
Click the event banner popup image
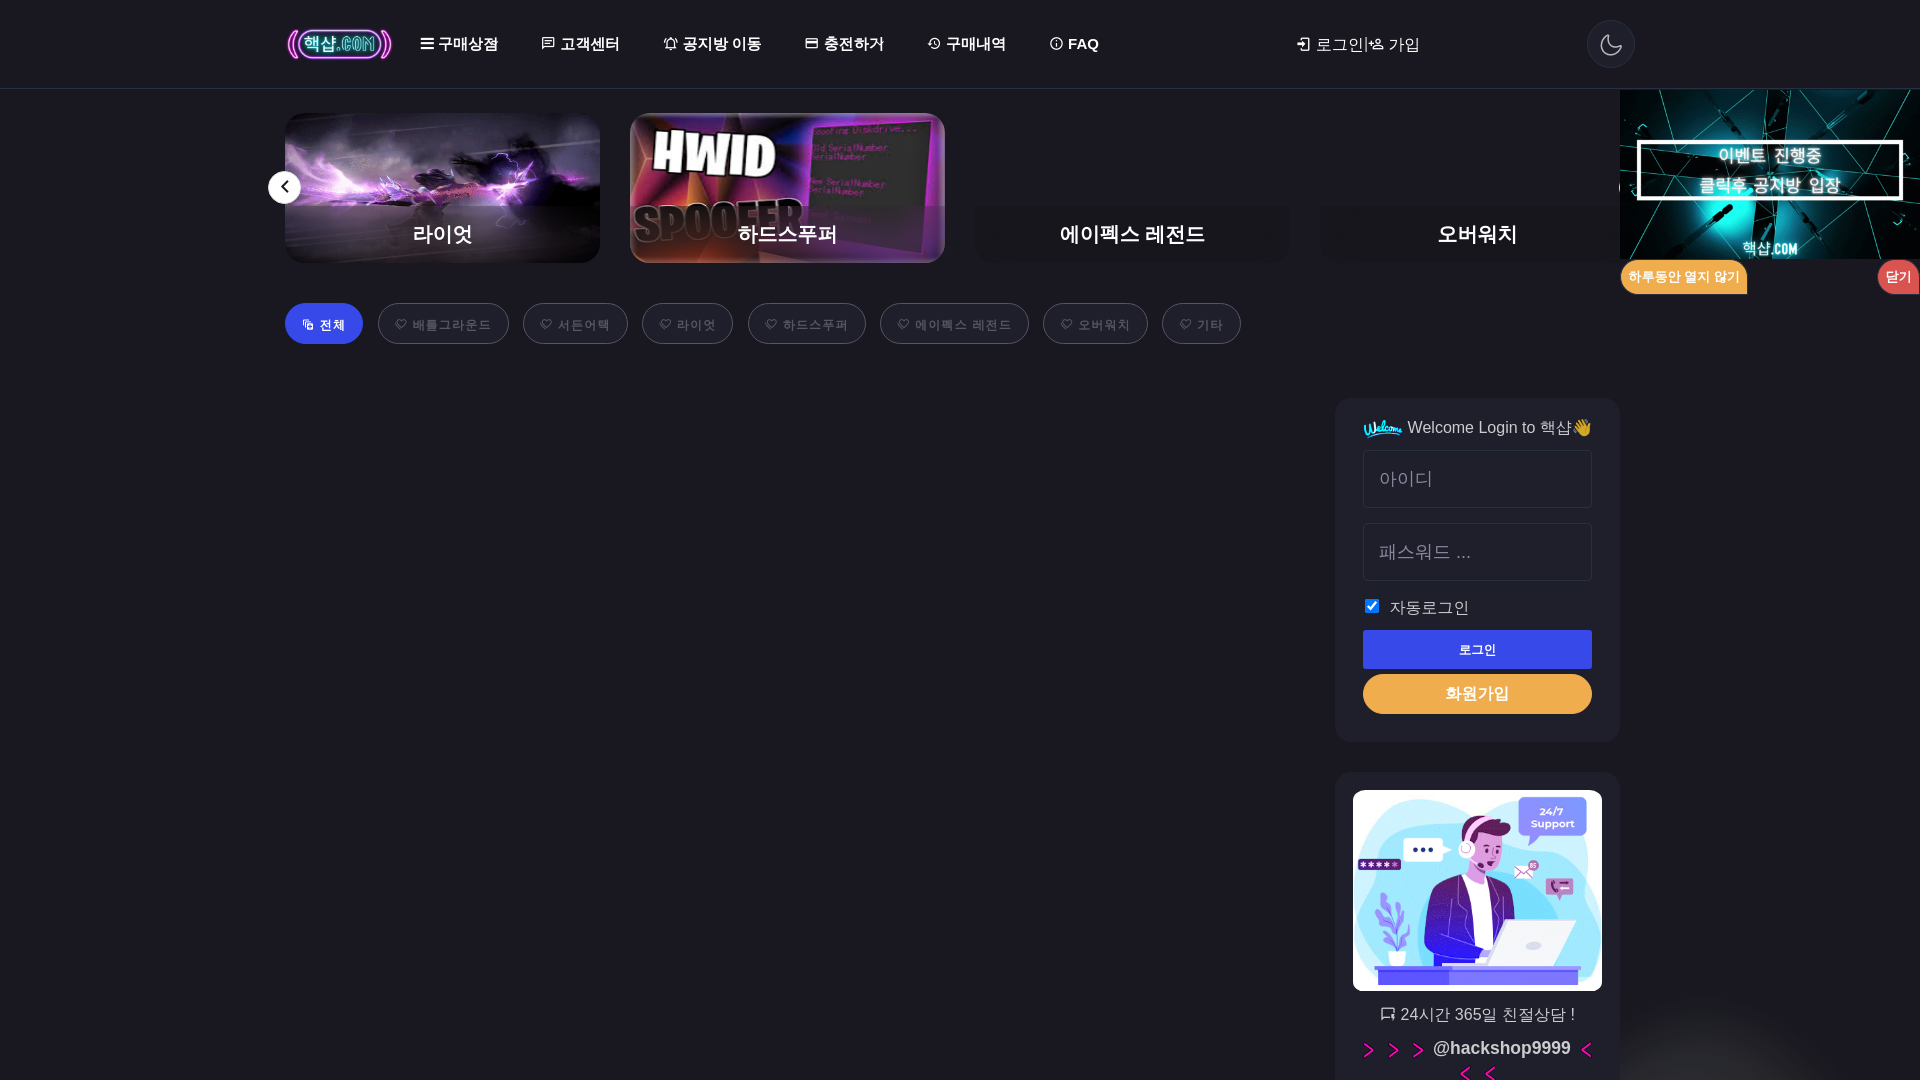1770,174
